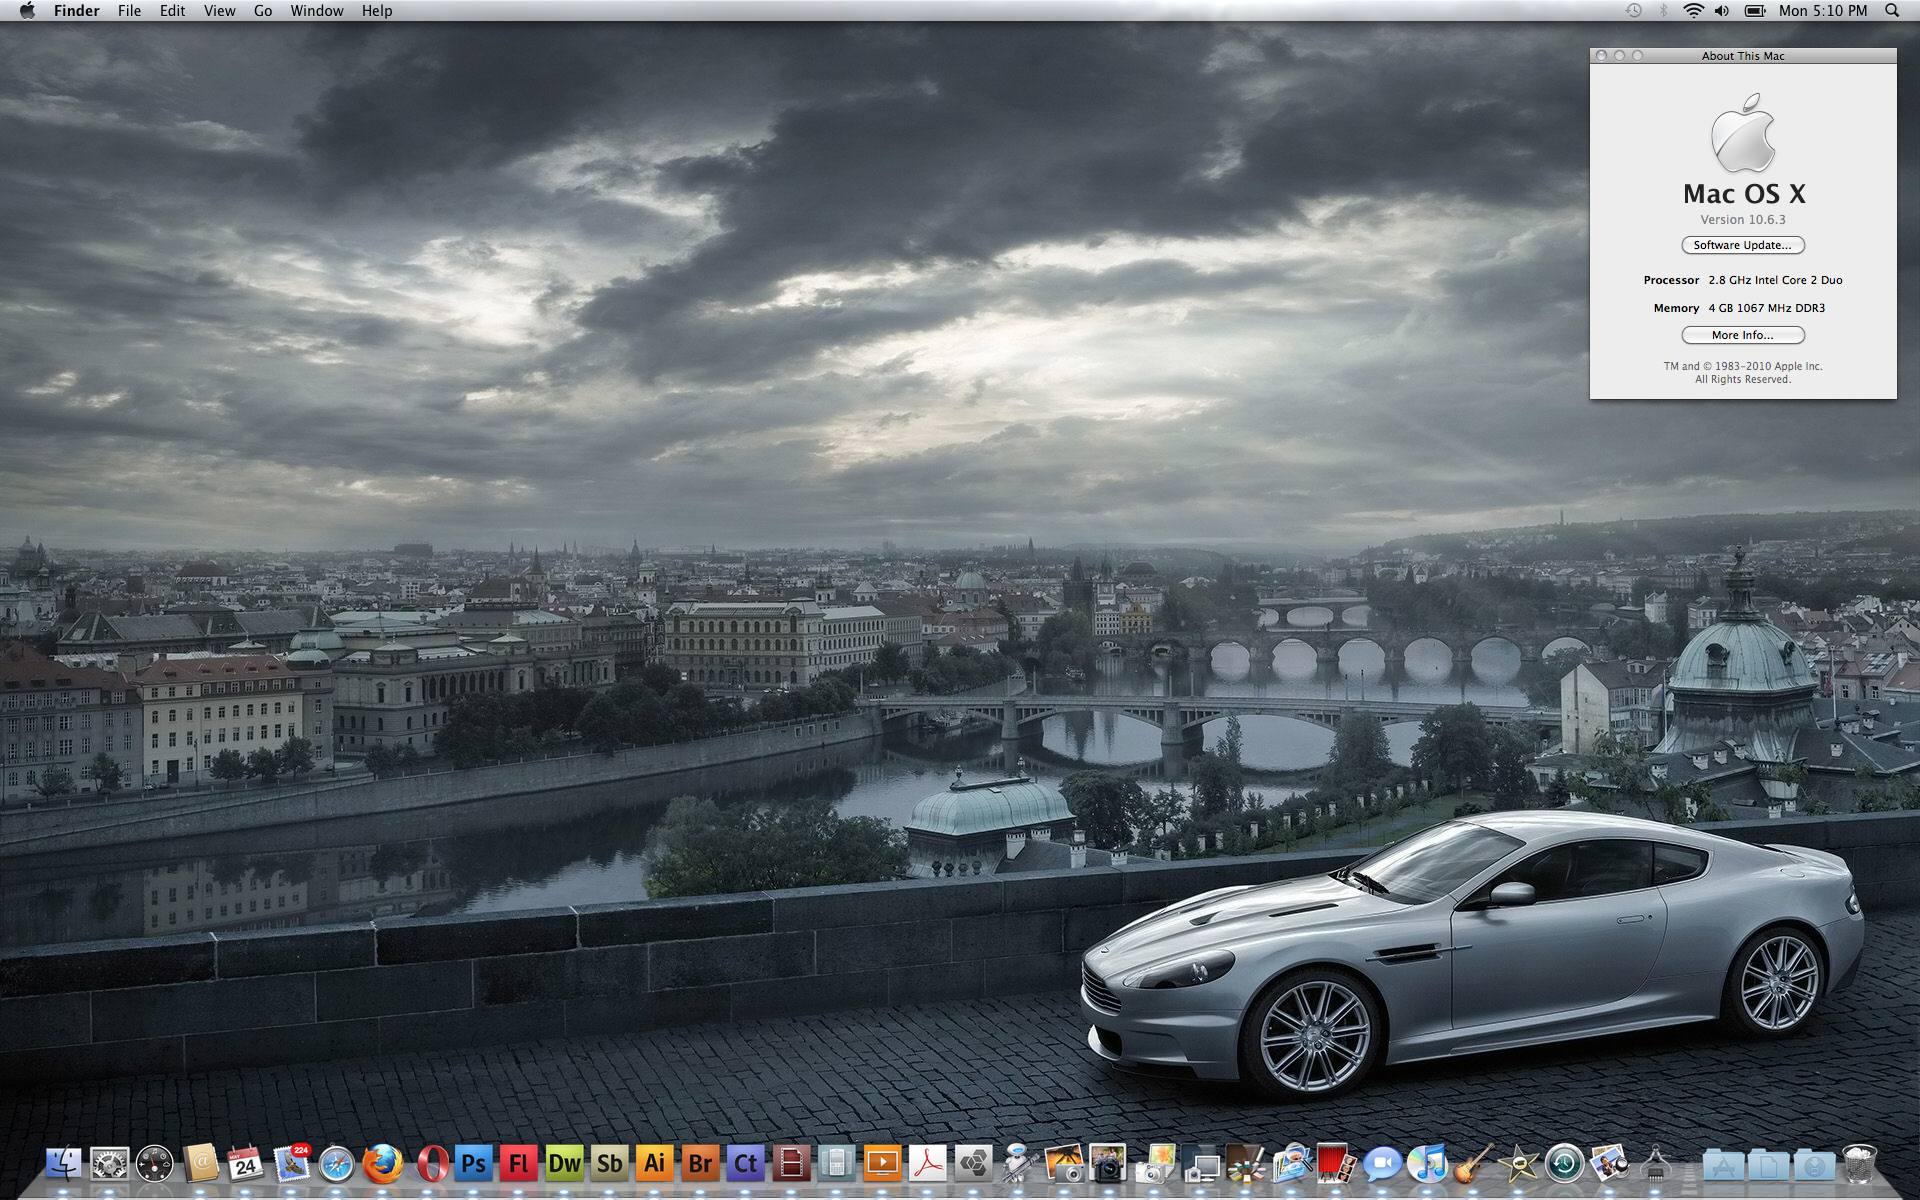
Task: Open Adobe Media Player orange icon
Action: point(882,1164)
